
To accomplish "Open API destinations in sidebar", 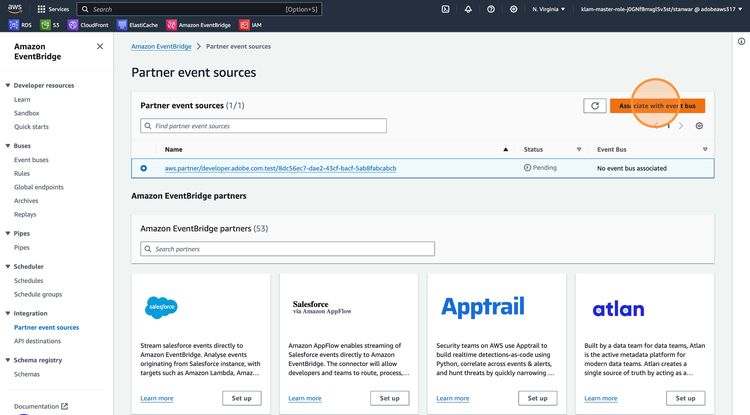I will 37,341.
